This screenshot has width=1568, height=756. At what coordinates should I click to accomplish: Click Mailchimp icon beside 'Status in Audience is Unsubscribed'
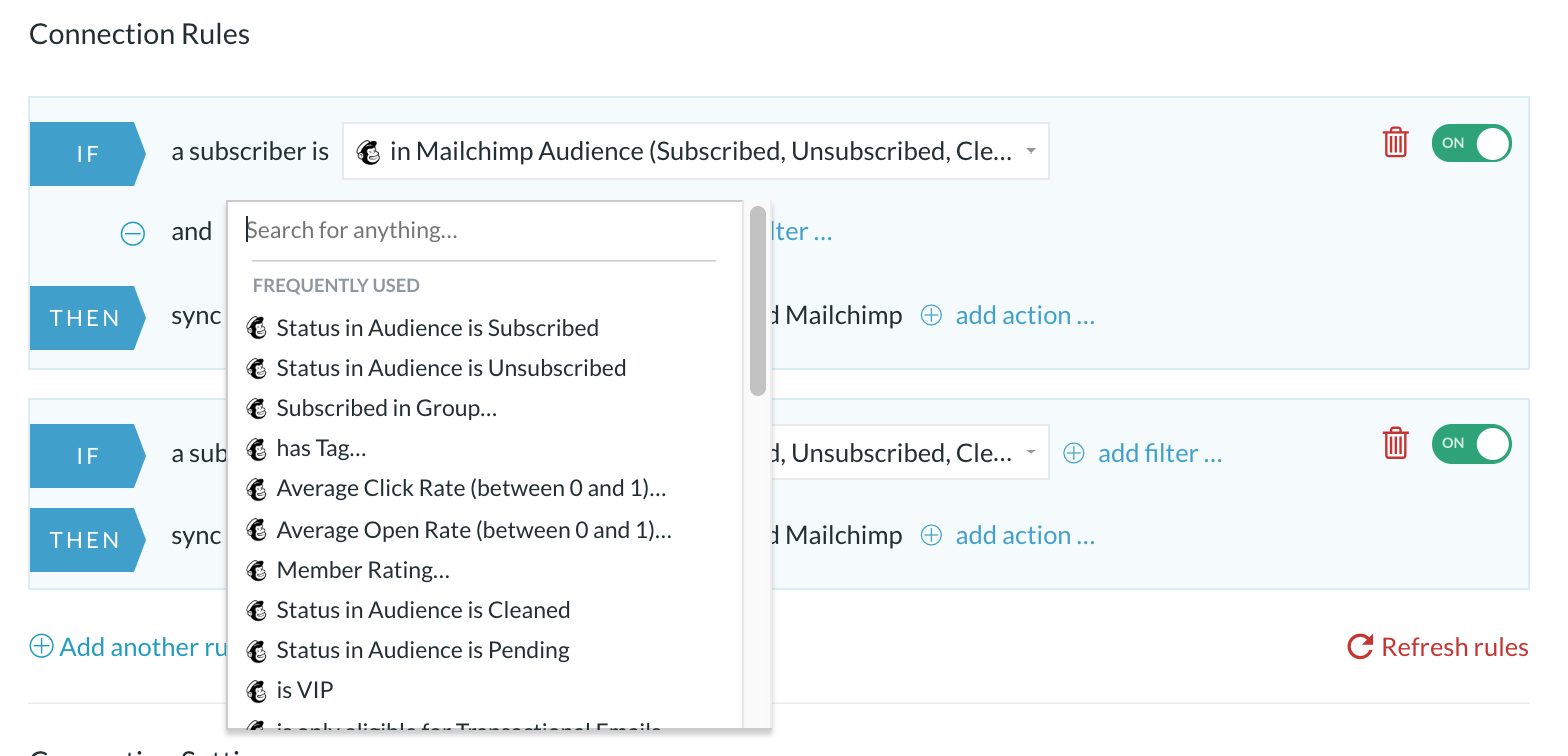click(257, 368)
